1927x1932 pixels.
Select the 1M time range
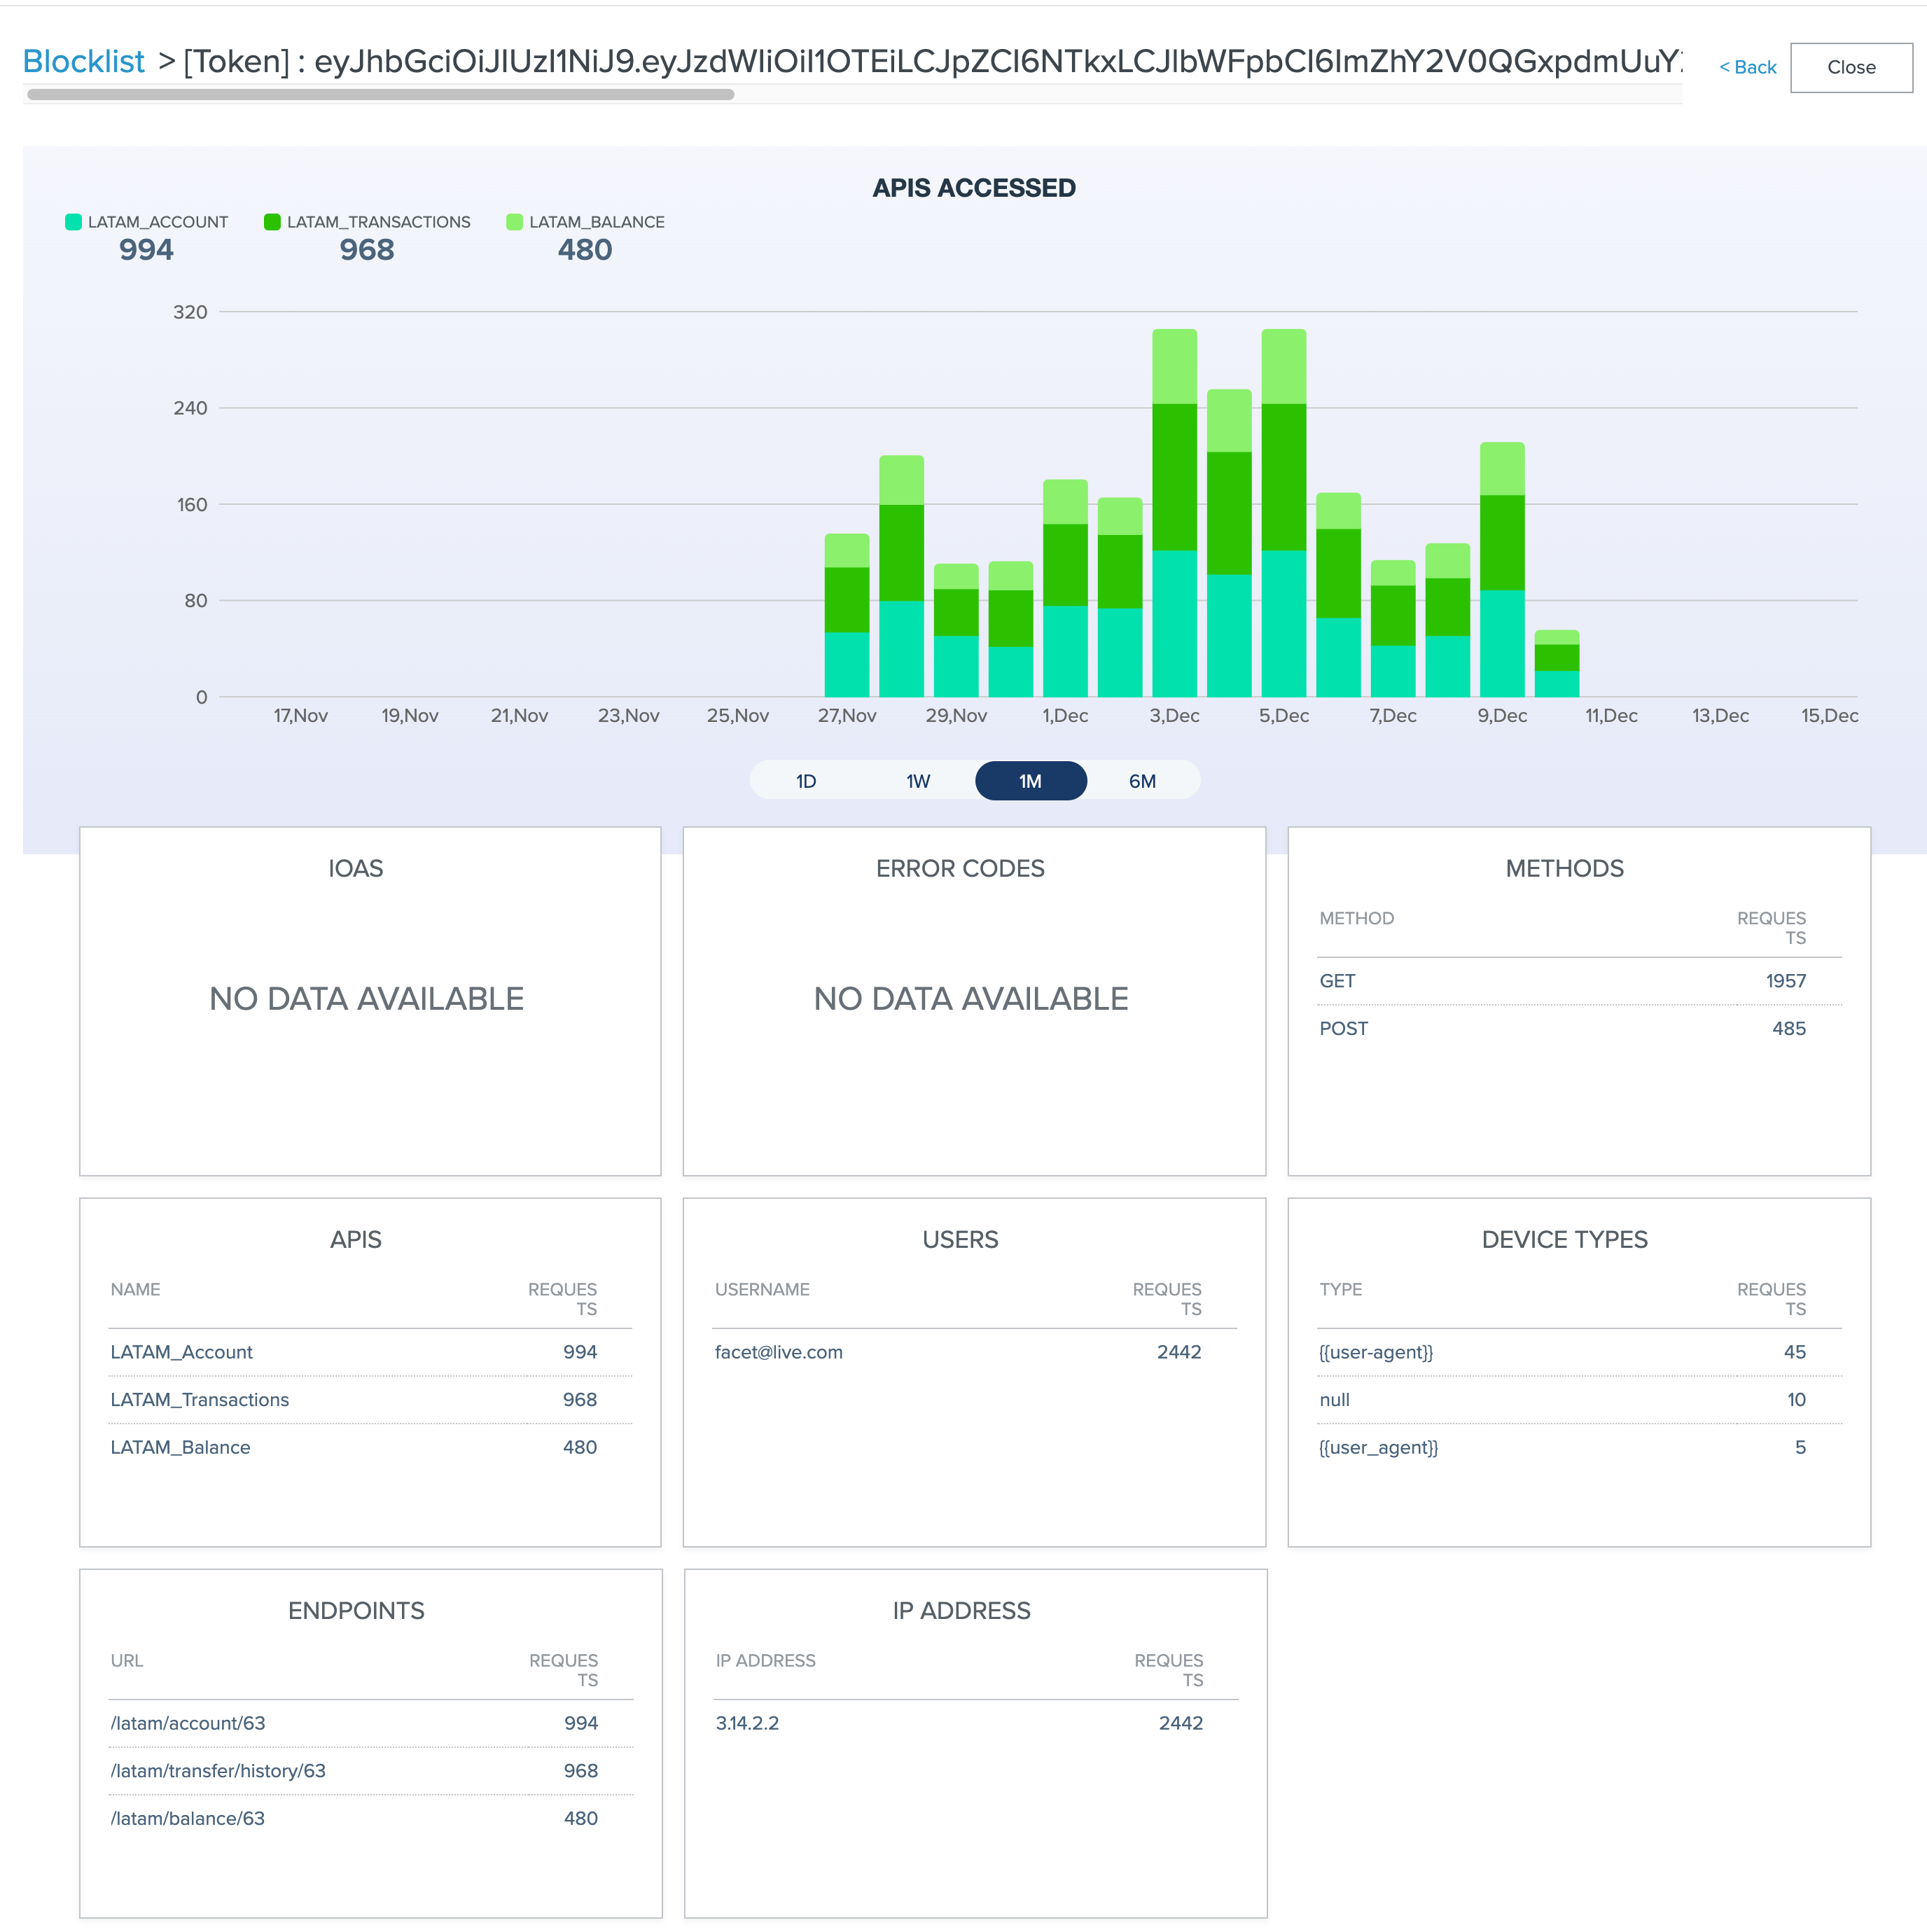1030,781
